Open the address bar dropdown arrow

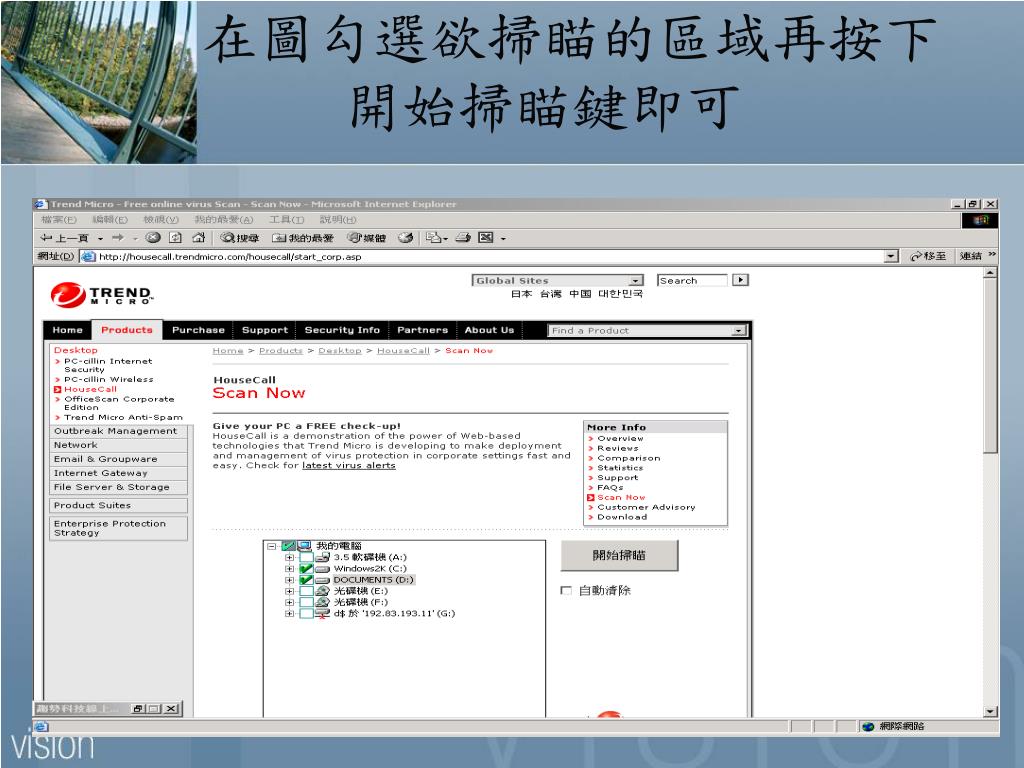click(891, 257)
